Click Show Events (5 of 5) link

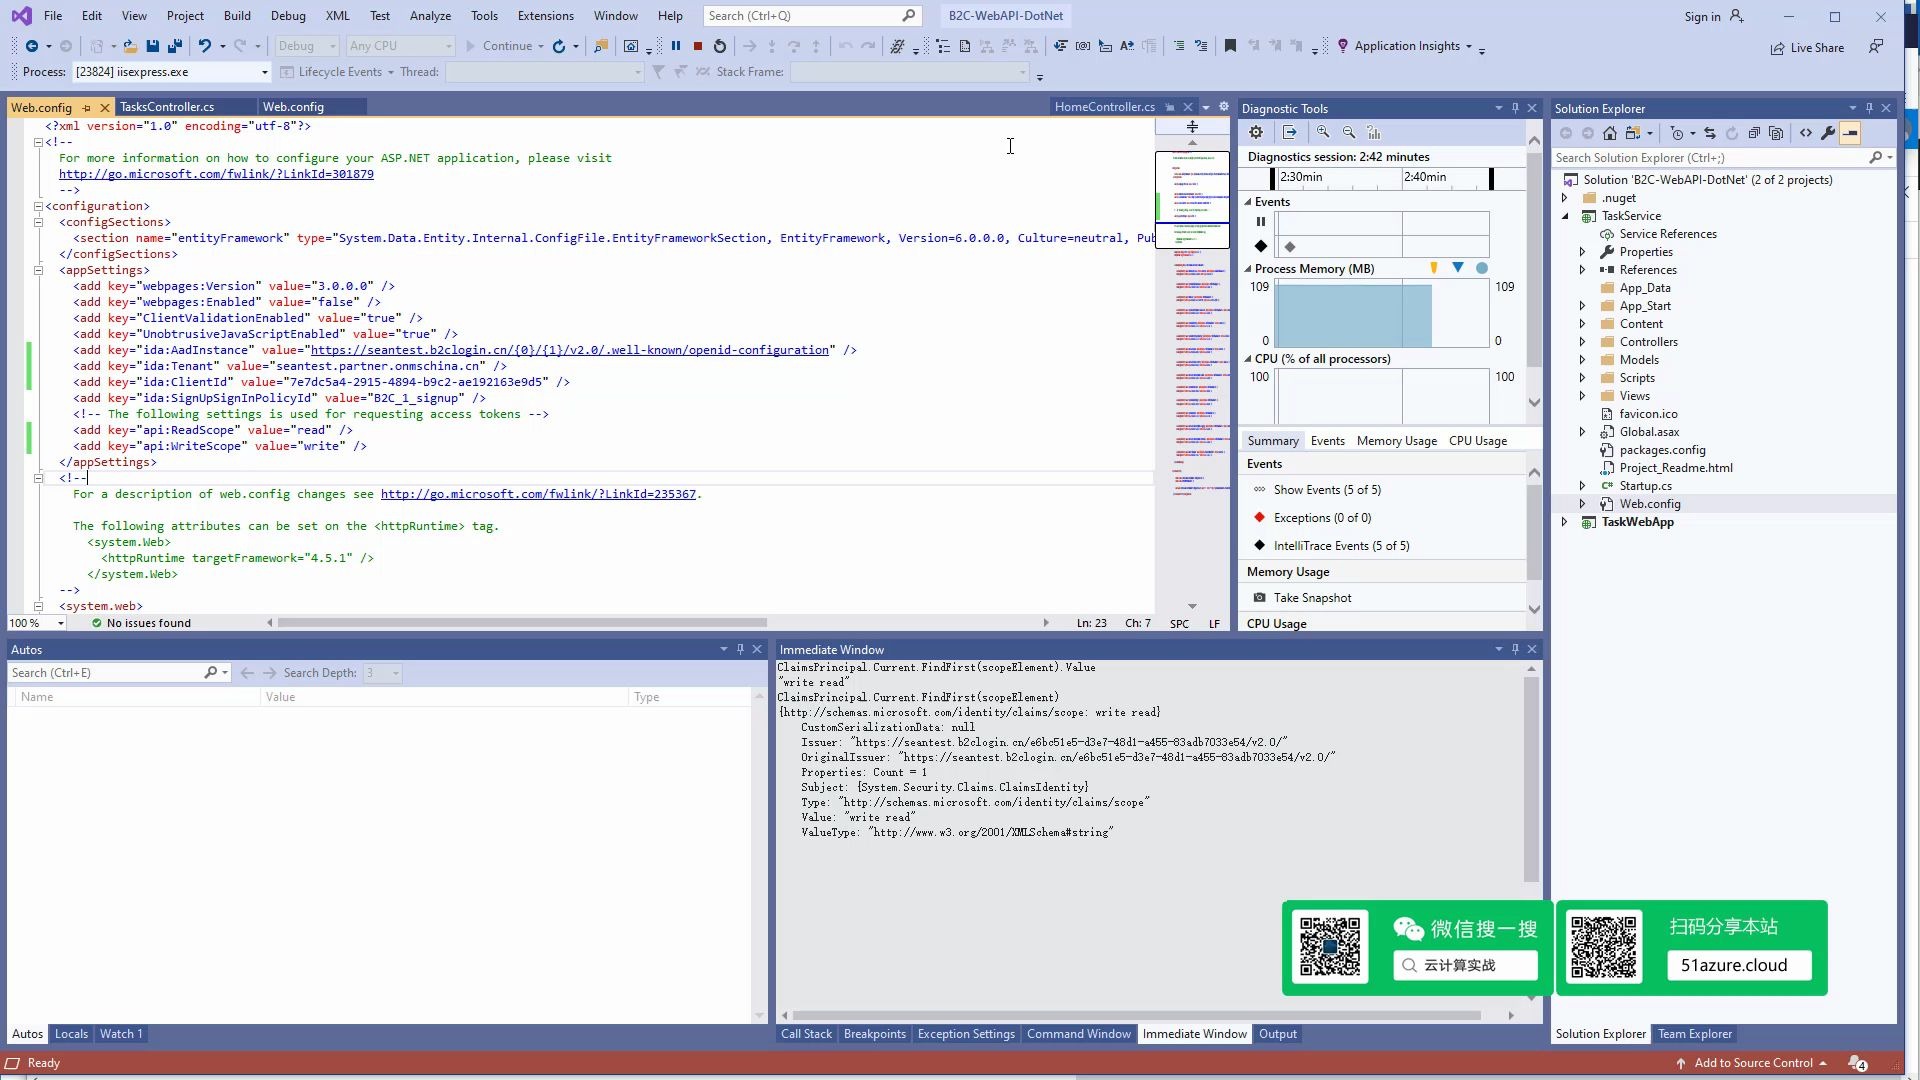[x=1327, y=490]
